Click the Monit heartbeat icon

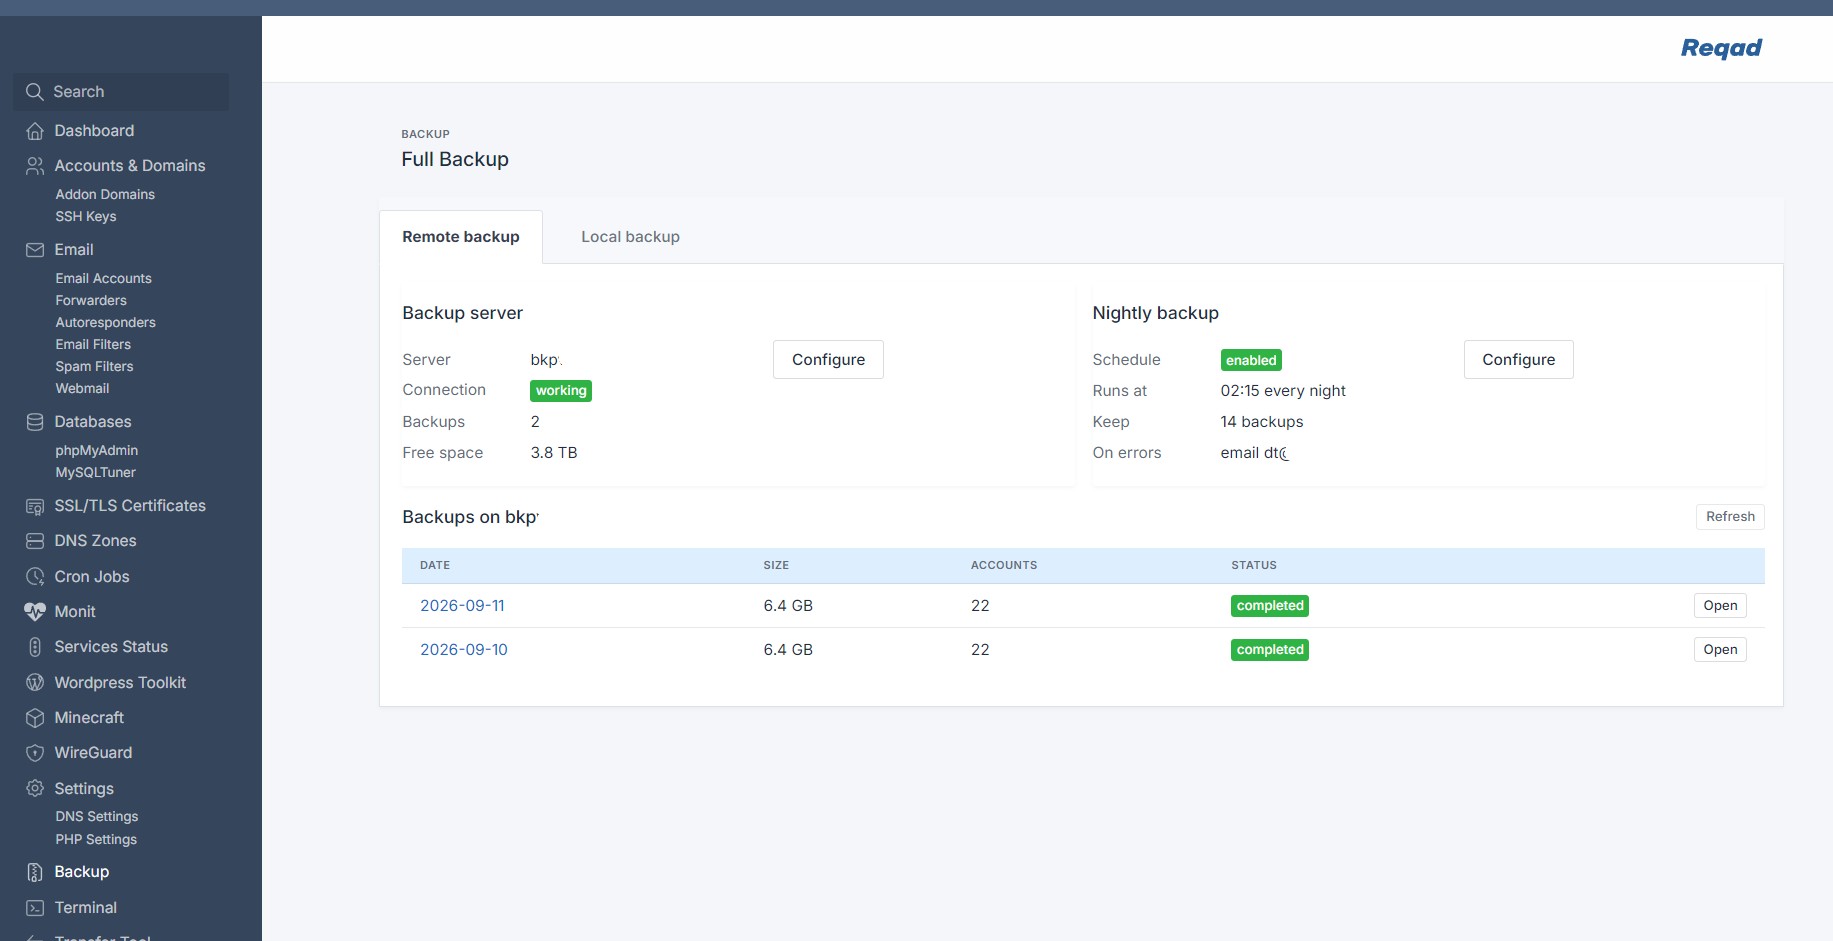pos(35,612)
